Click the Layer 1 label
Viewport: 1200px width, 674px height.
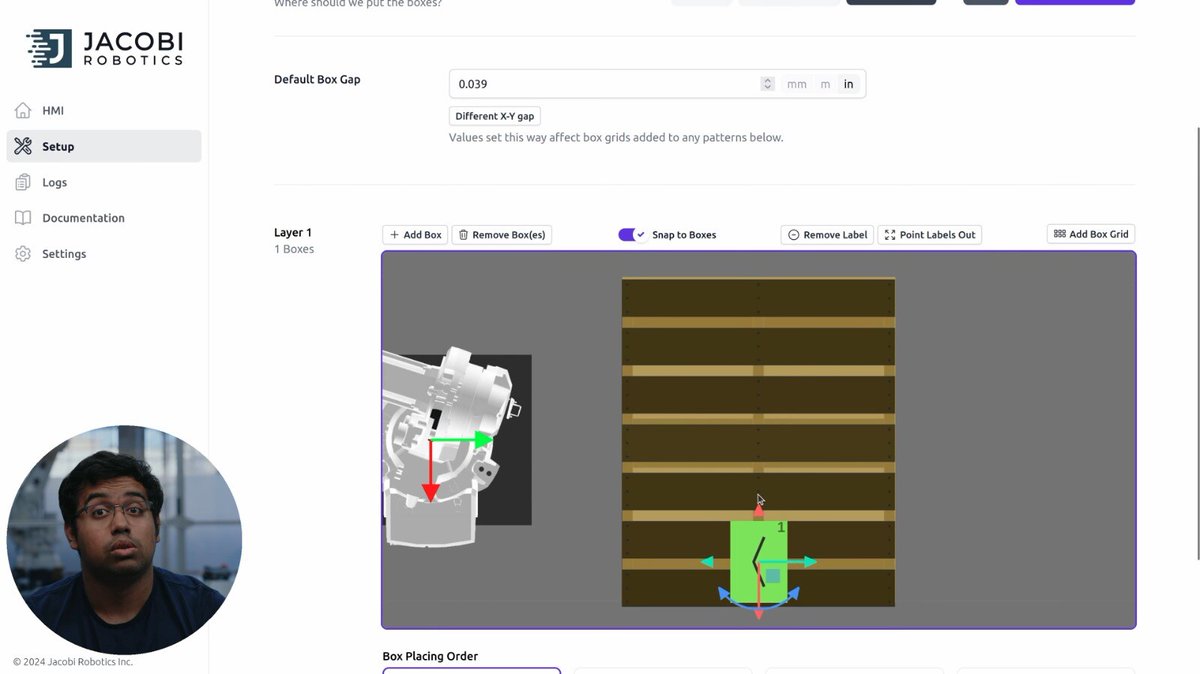[293, 232]
